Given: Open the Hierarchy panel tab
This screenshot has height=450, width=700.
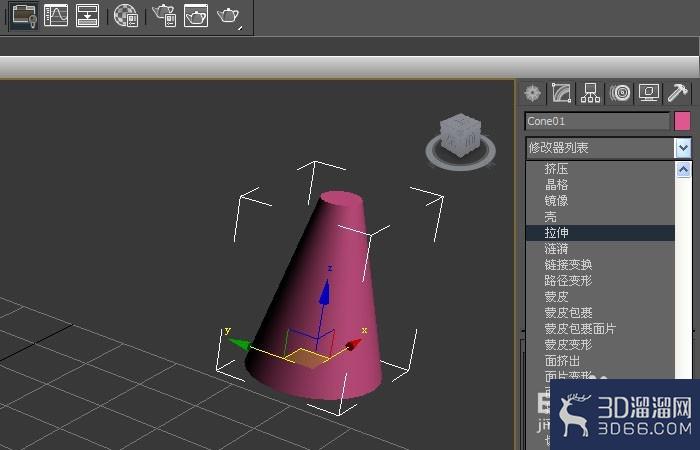Looking at the screenshot, I should coord(590,93).
